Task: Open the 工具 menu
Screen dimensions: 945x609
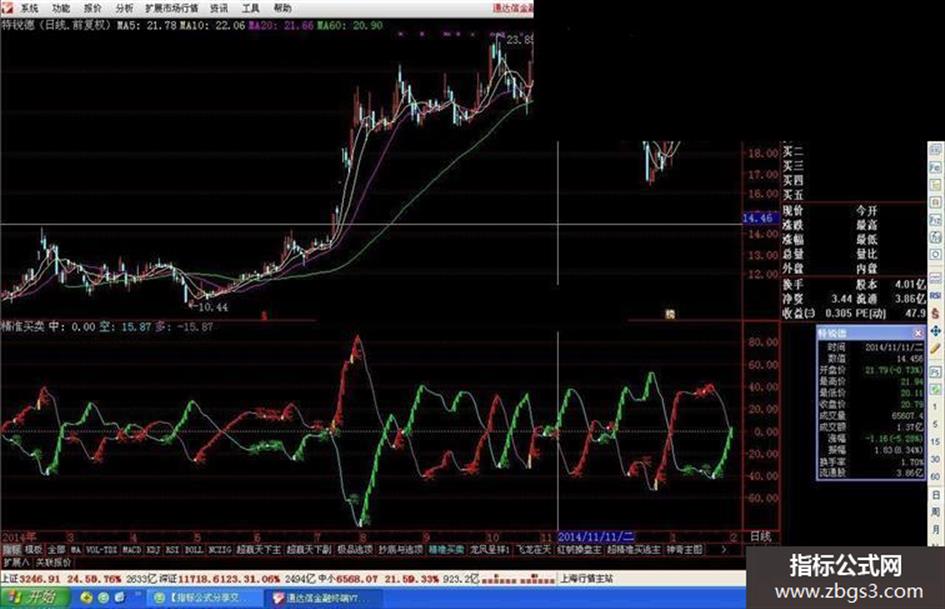Action: click(250, 8)
